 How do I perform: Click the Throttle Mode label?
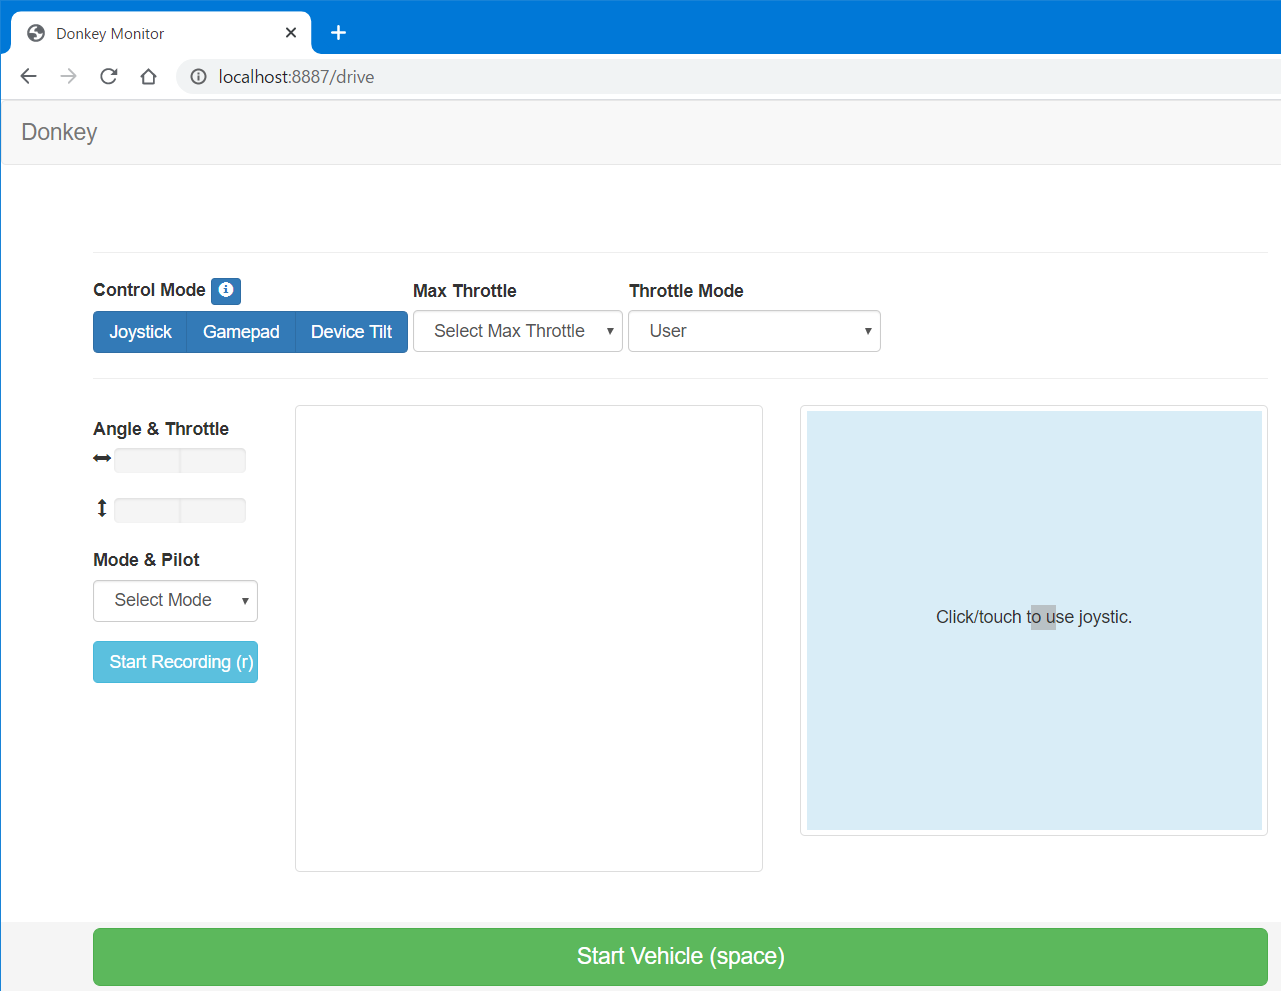pyautogui.click(x=686, y=291)
